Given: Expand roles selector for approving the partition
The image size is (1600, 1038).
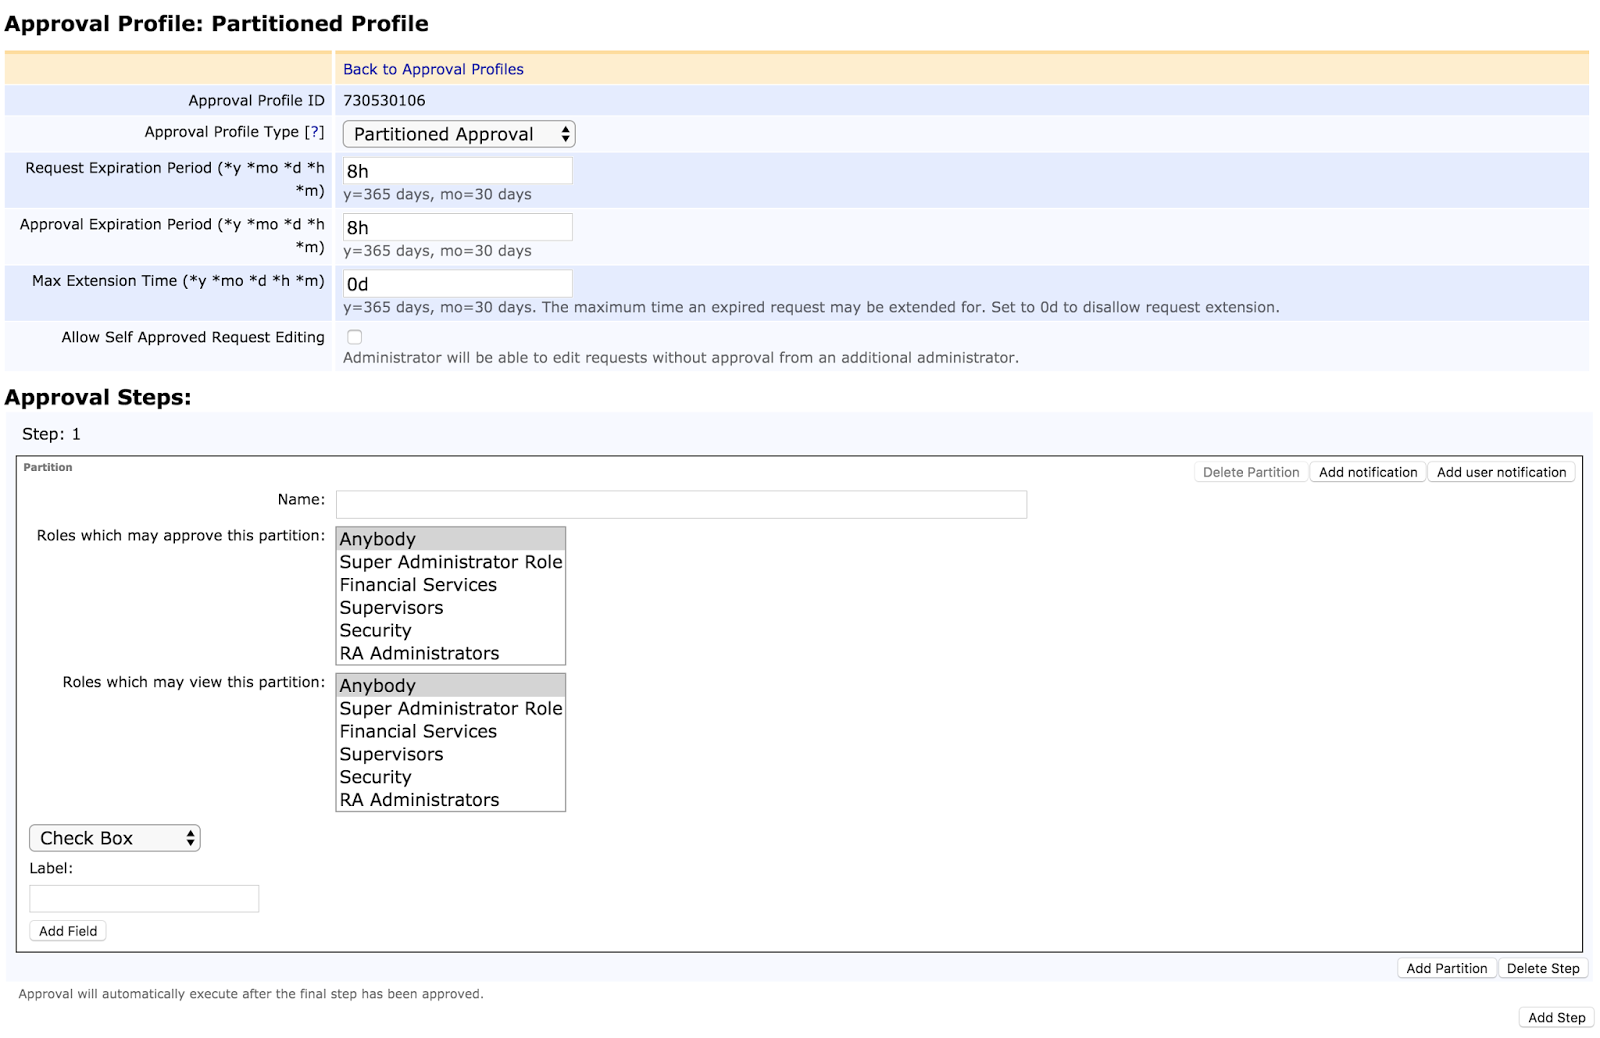Looking at the screenshot, I should point(450,595).
